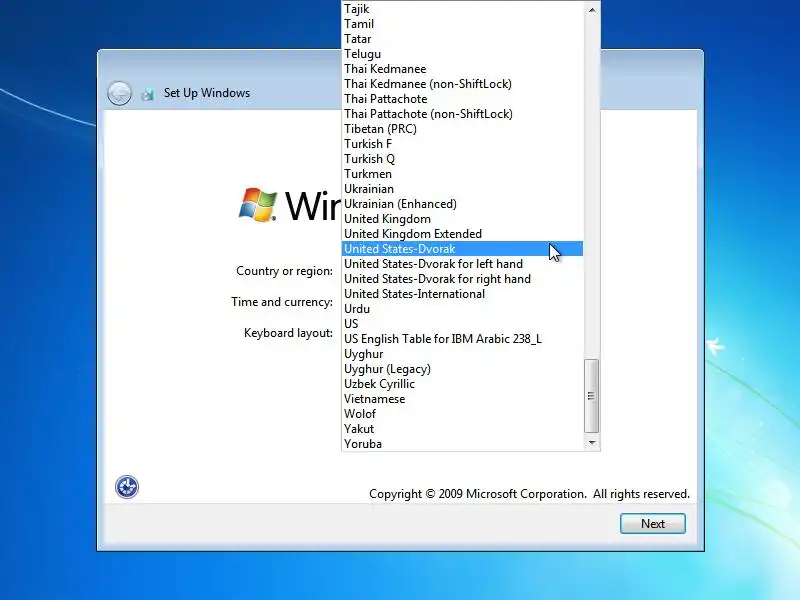The height and width of the screenshot is (600, 800).
Task: Choose Turkish Q layout
Action: coord(462,159)
